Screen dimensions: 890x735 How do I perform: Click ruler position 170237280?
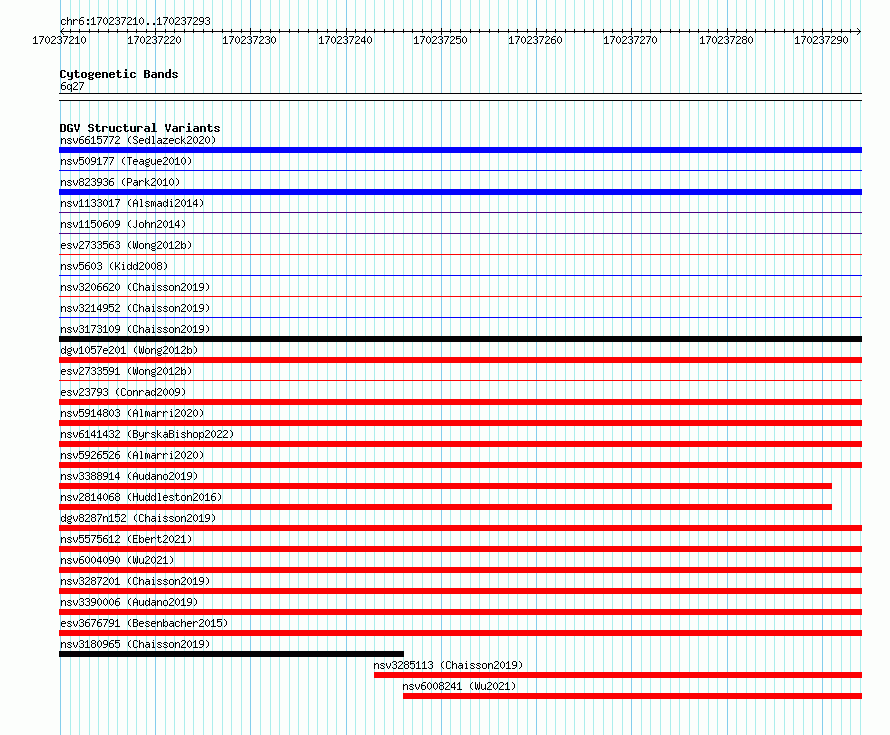(x=726, y=40)
